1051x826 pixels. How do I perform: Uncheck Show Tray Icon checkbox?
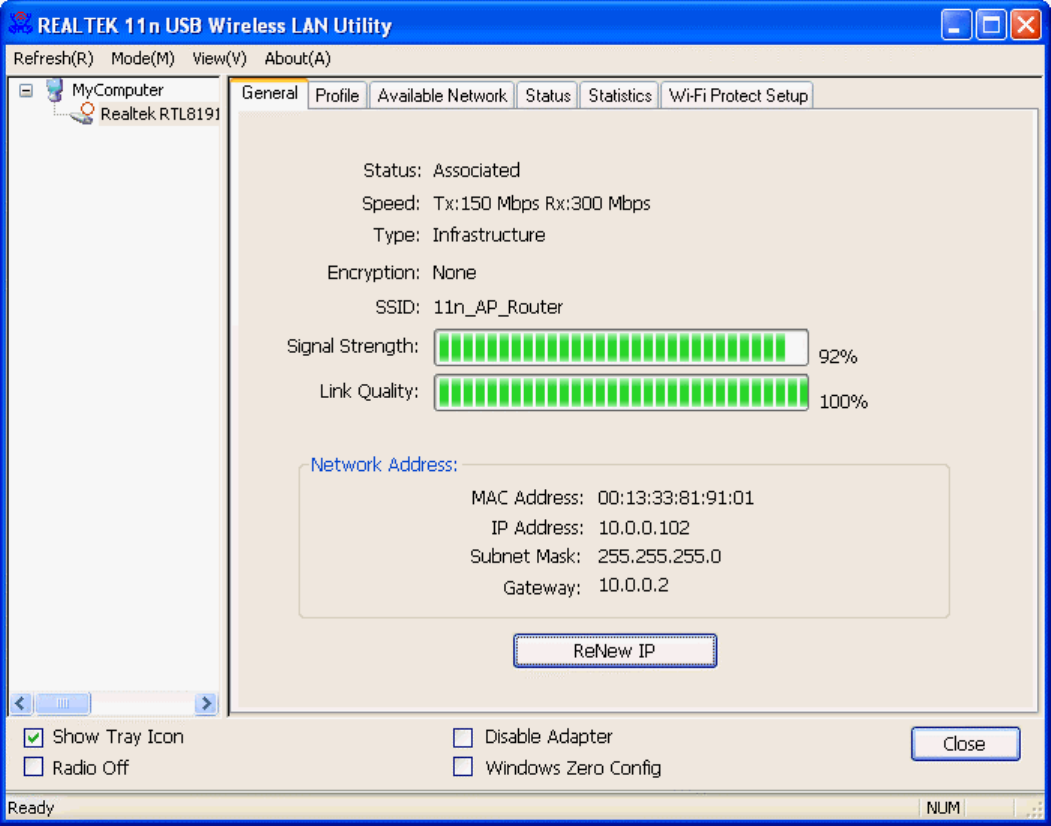pyautogui.click(x=34, y=738)
